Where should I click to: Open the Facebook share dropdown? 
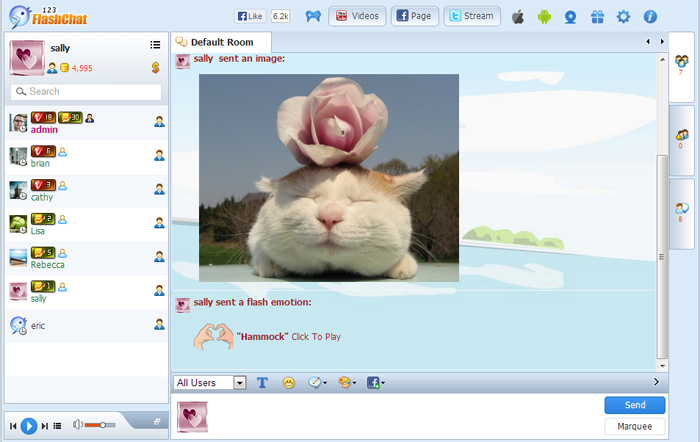(376, 382)
